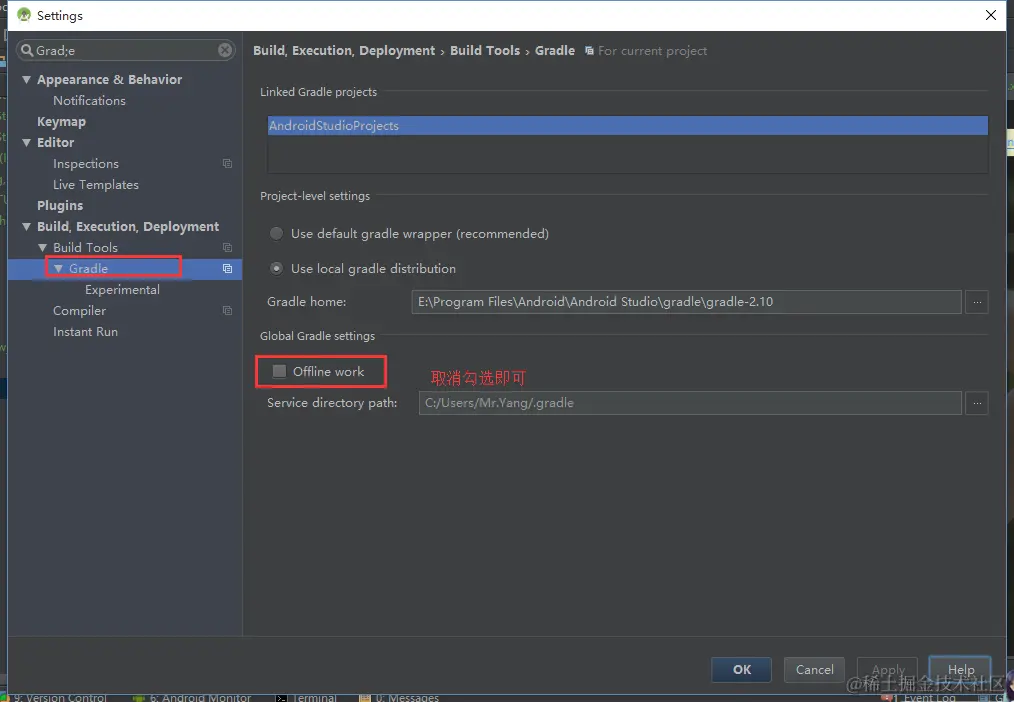This screenshot has width=1014, height=702.
Task: Open Instant Run settings
Action: [x=85, y=332]
